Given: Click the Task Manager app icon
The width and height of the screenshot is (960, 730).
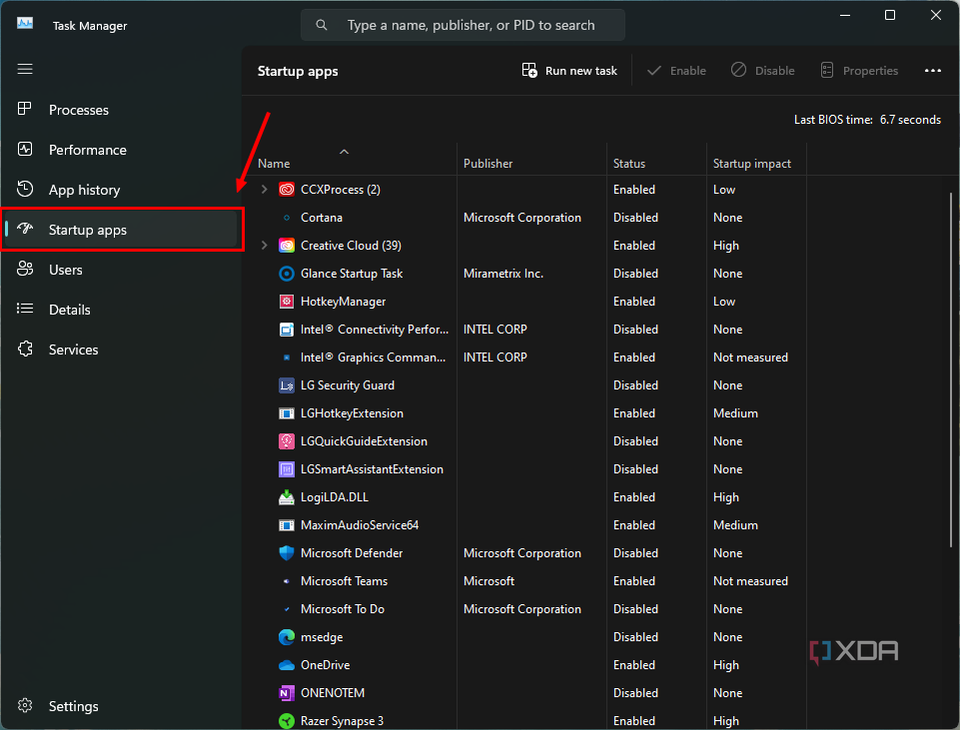Looking at the screenshot, I should pyautogui.click(x=24, y=23).
